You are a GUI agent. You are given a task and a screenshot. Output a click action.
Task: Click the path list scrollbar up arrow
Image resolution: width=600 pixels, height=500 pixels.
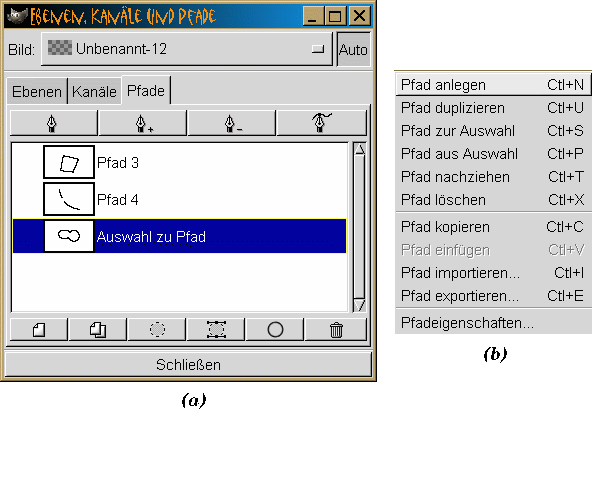(361, 150)
